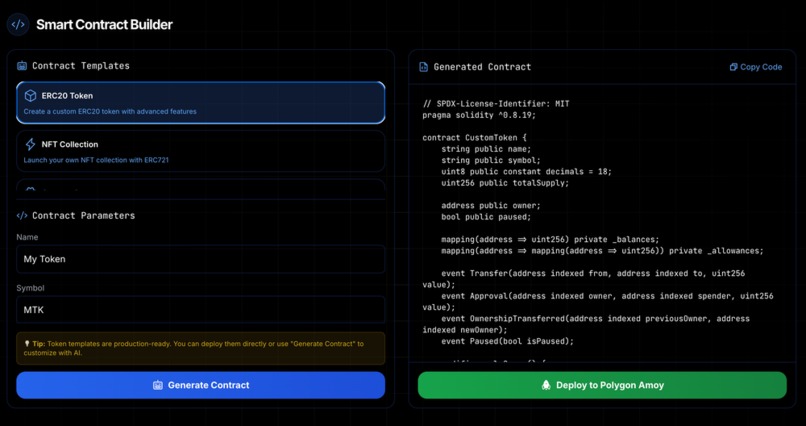Click the 'string public name;' line

486,149
